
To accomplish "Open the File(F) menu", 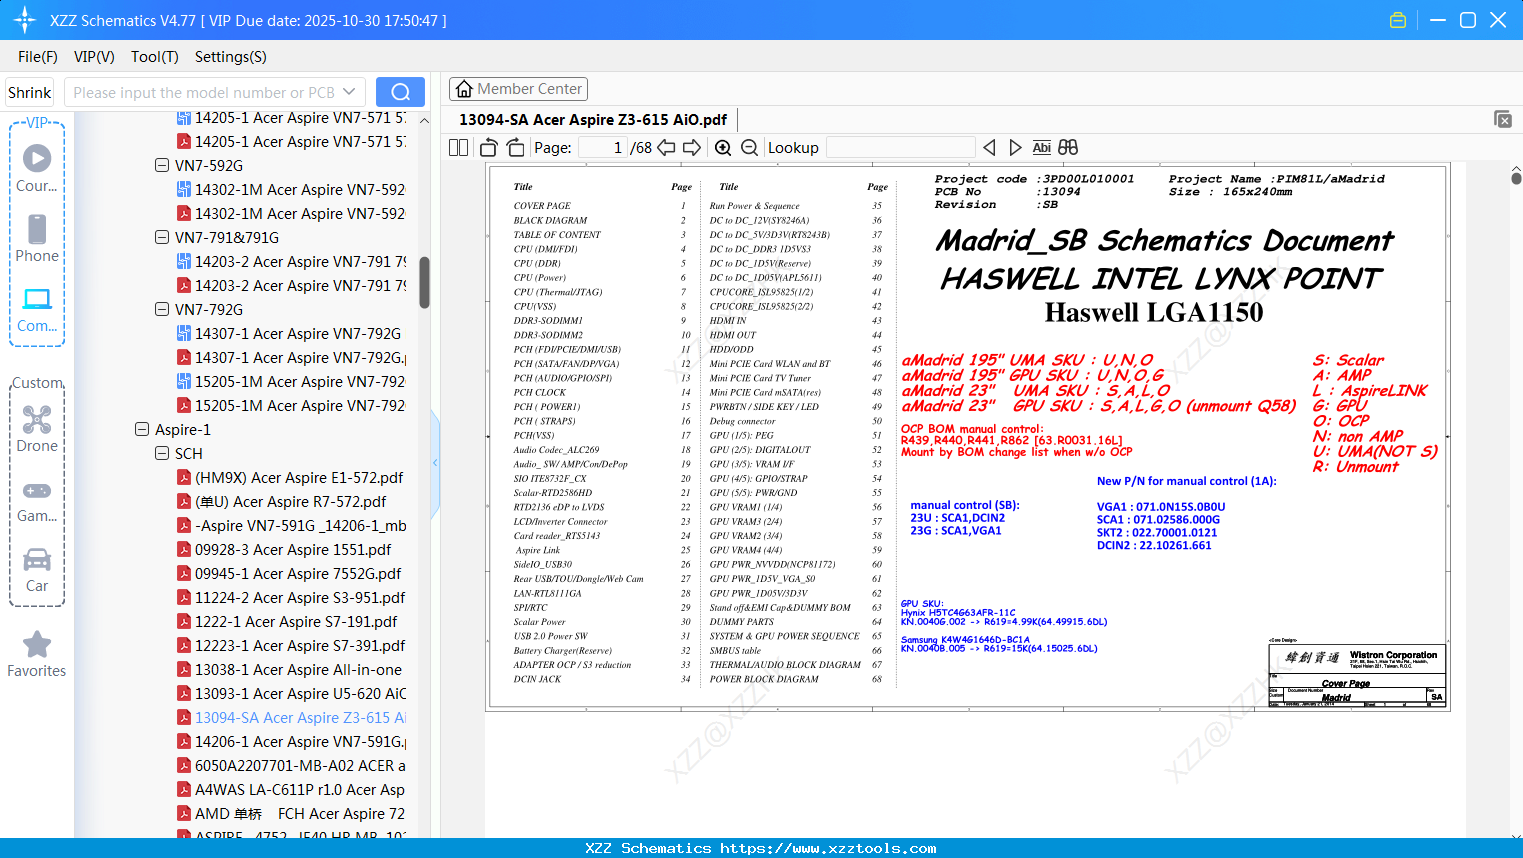I will (x=38, y=57).
